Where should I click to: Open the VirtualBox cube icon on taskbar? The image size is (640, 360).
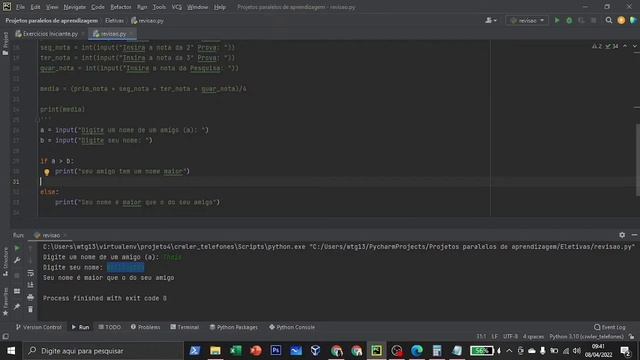[x=316, y=351]
